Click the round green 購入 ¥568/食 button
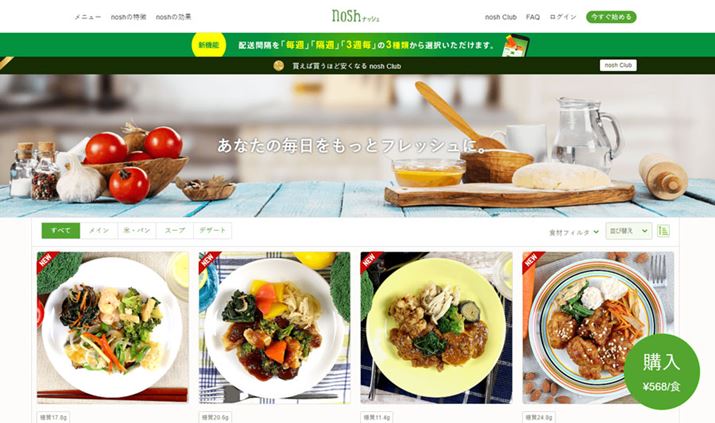 [x=662, y=371]
